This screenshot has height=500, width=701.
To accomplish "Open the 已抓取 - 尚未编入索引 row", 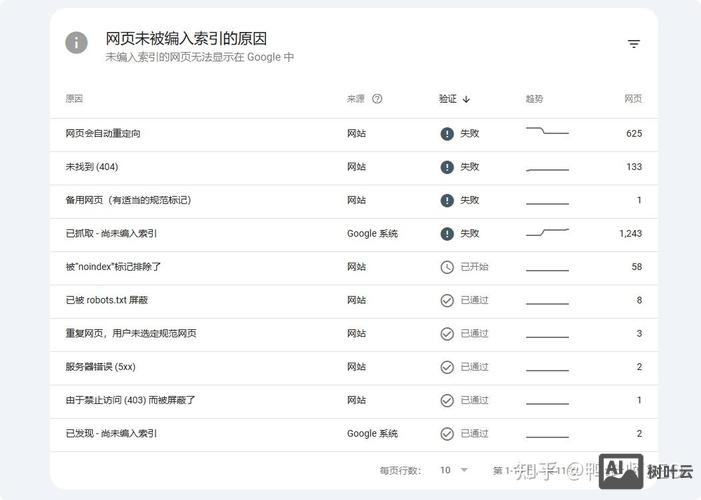I will (354, 235).
